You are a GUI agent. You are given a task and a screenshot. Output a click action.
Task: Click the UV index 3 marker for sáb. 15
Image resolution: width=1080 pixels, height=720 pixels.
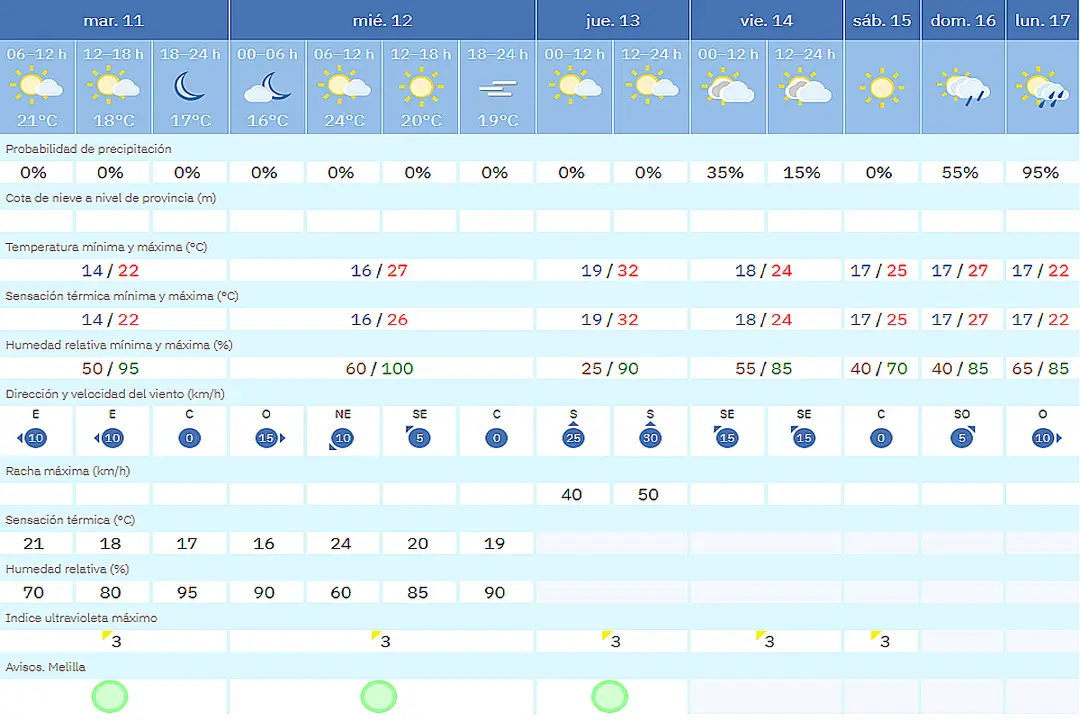click(881, 640)
